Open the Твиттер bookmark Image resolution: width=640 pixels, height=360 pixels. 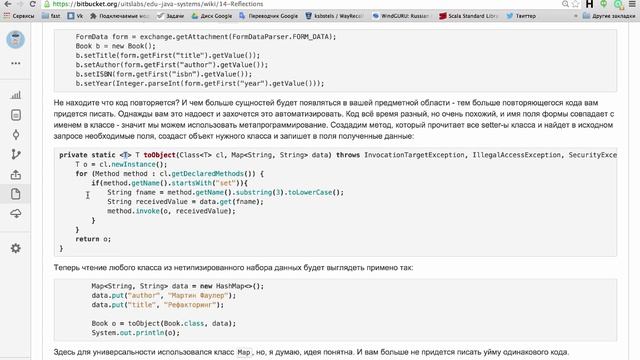(521, 16)
